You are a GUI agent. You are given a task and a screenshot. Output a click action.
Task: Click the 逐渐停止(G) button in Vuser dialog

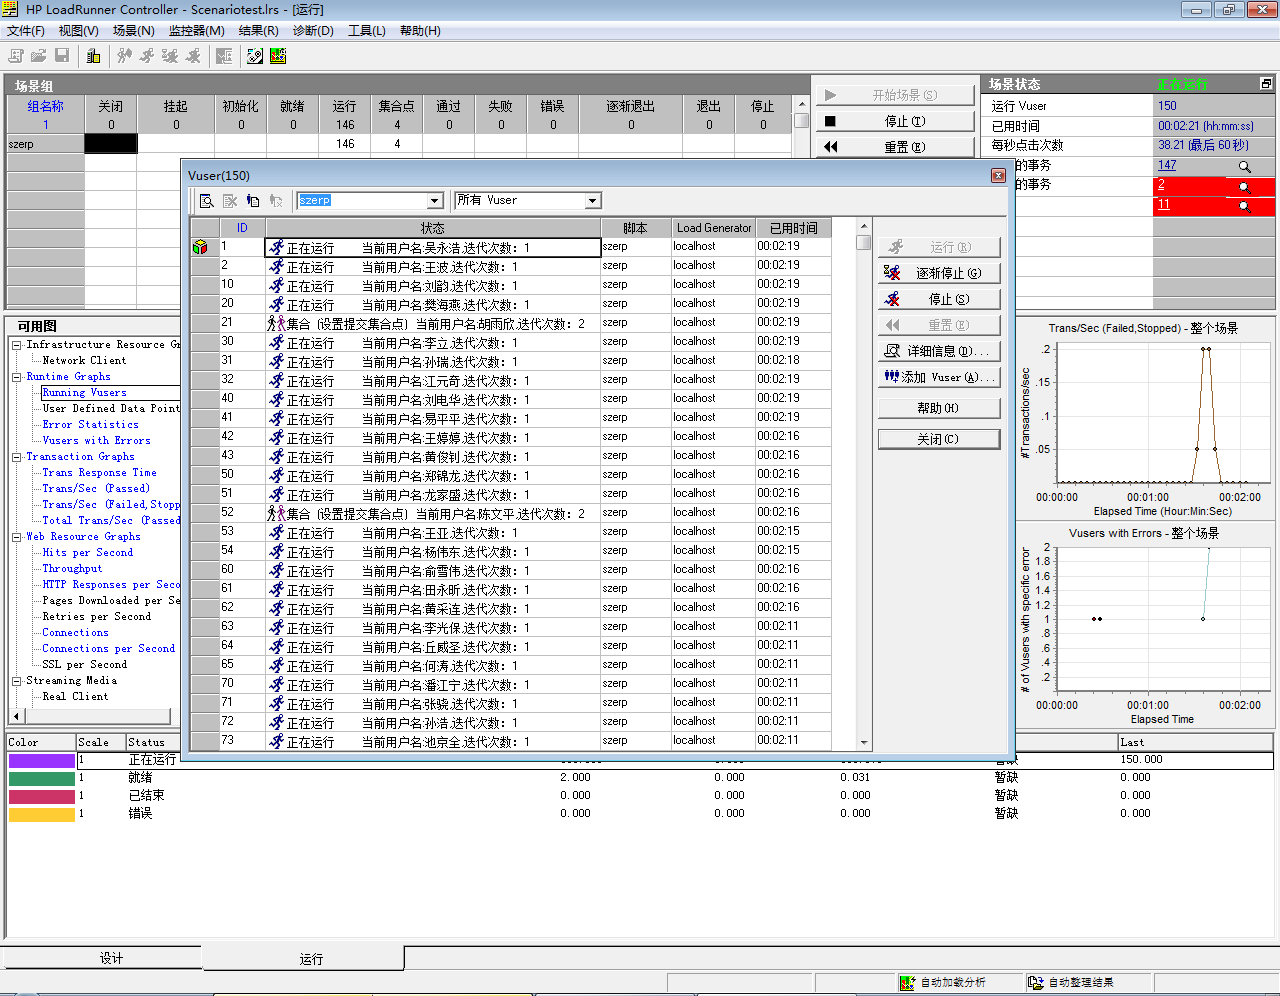pyautogui.click(x=939, y=273)
